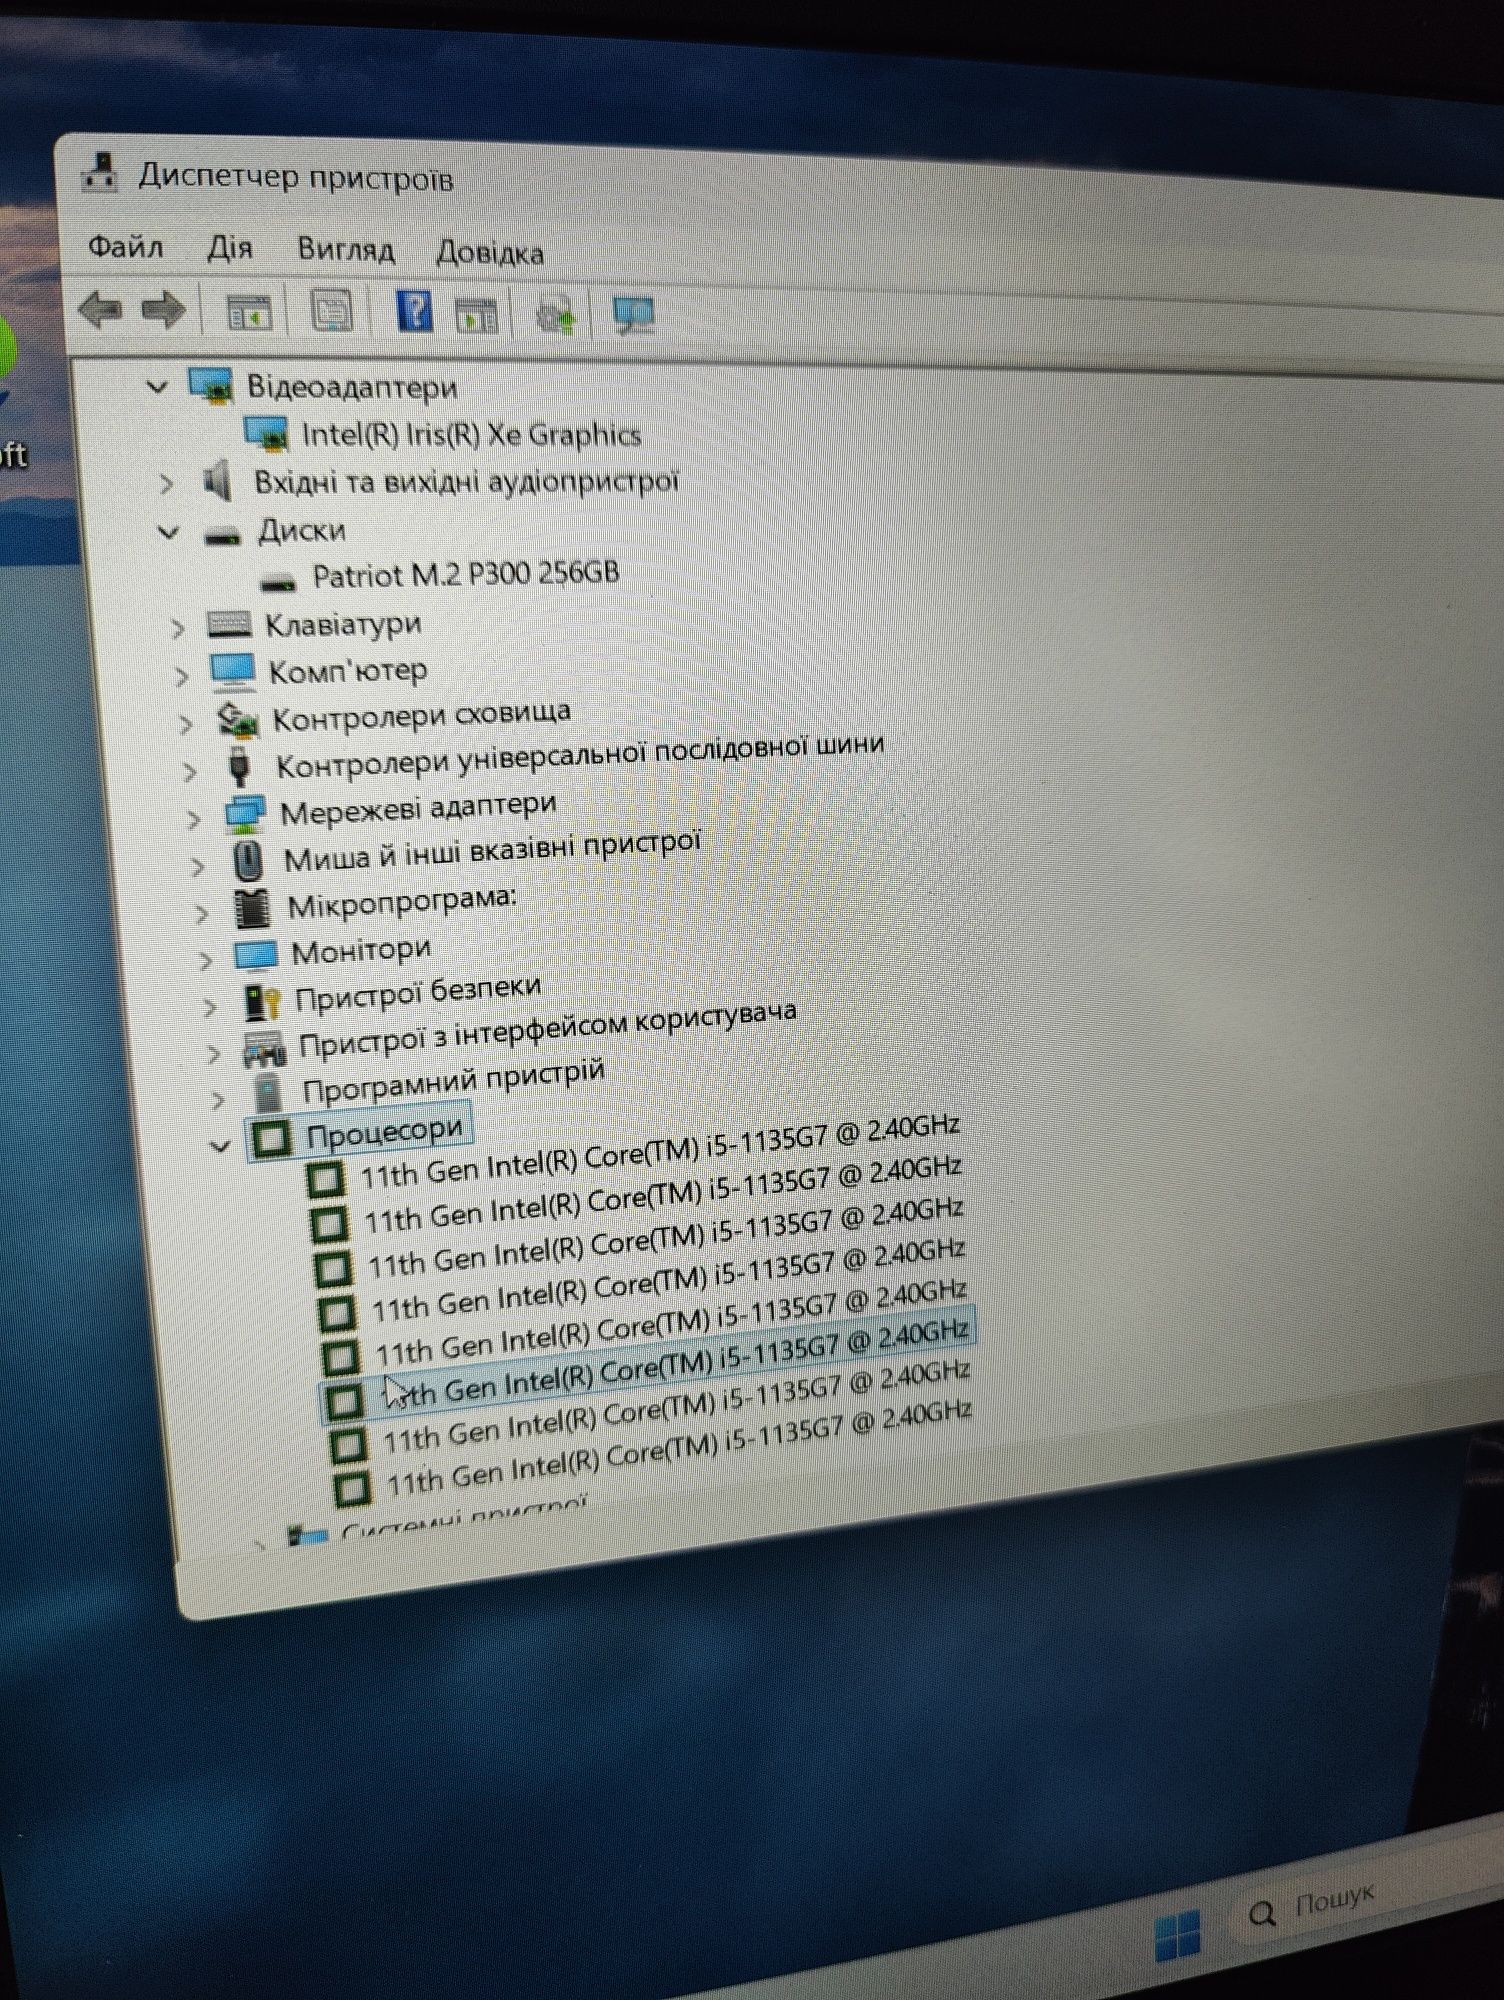The image size is (1504, 2000).
Task: Open the Файл menu
Action: tap(125, 245)
